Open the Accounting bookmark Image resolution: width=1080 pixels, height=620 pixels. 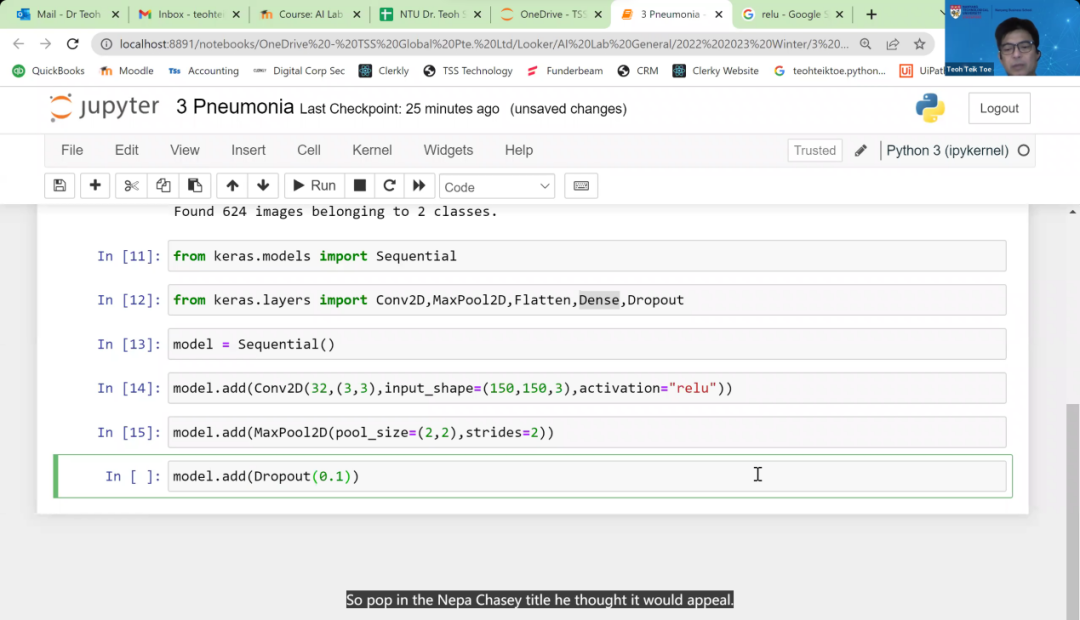click(204, 71)
